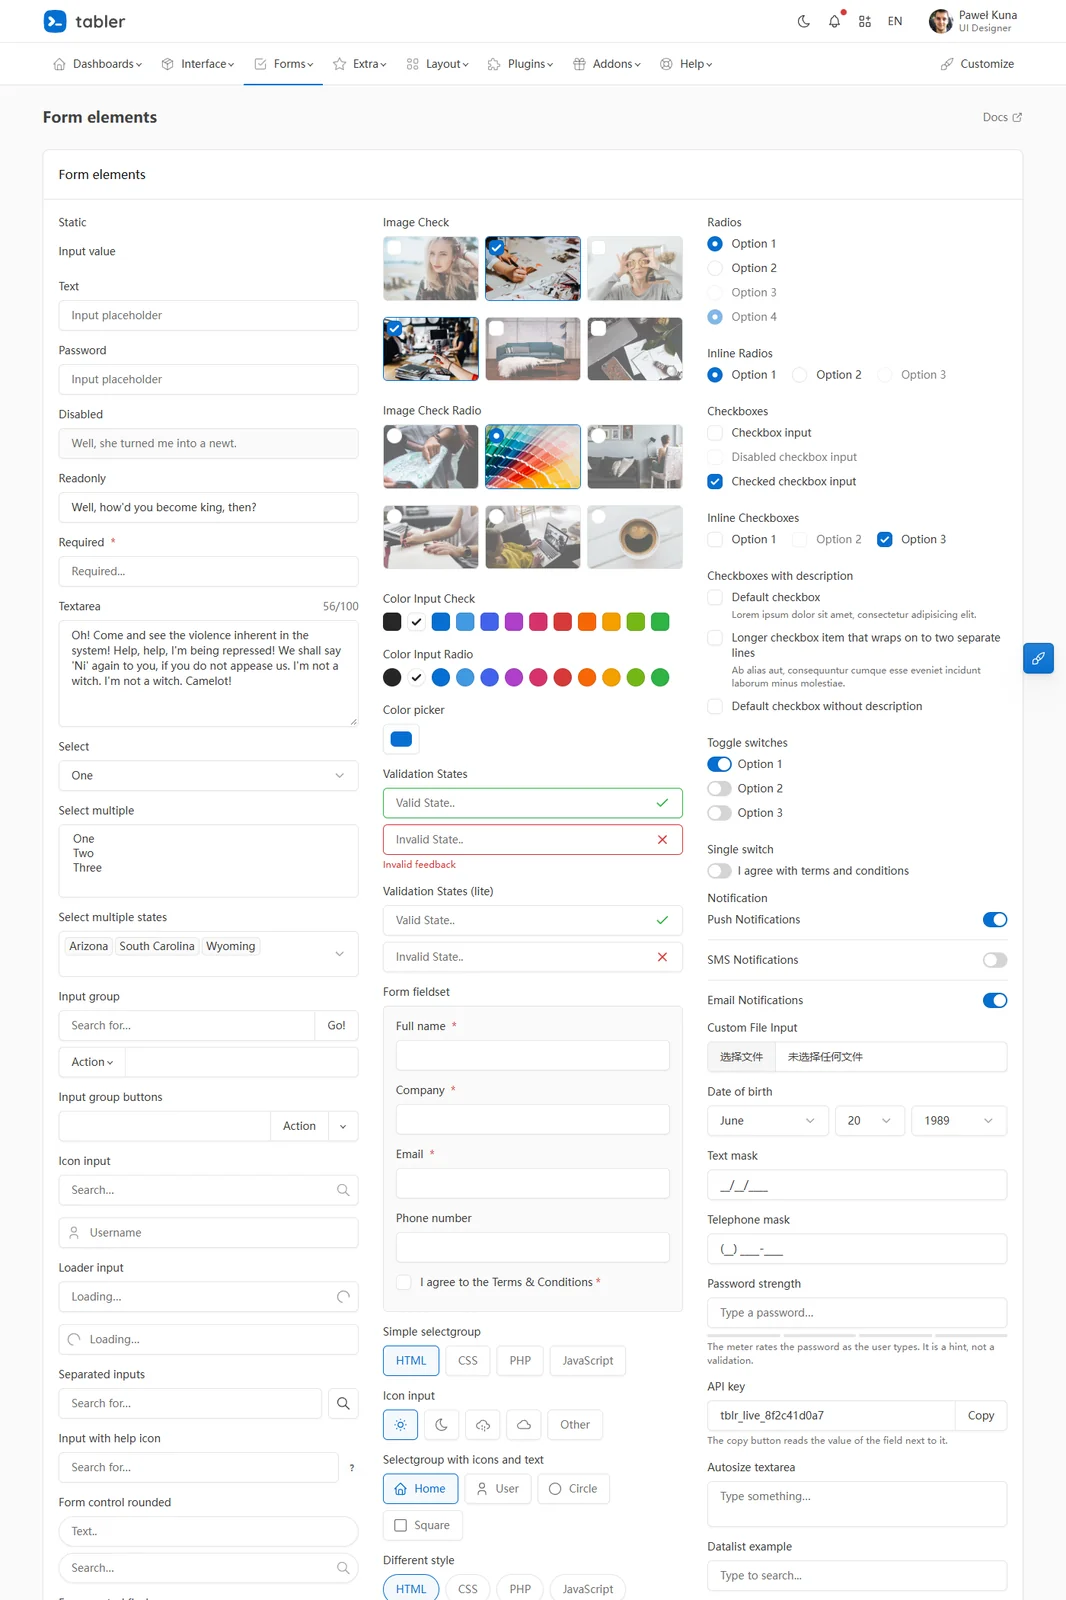
Task: Click the floating blue settings brush button
Action: [x=1038, y=658]
